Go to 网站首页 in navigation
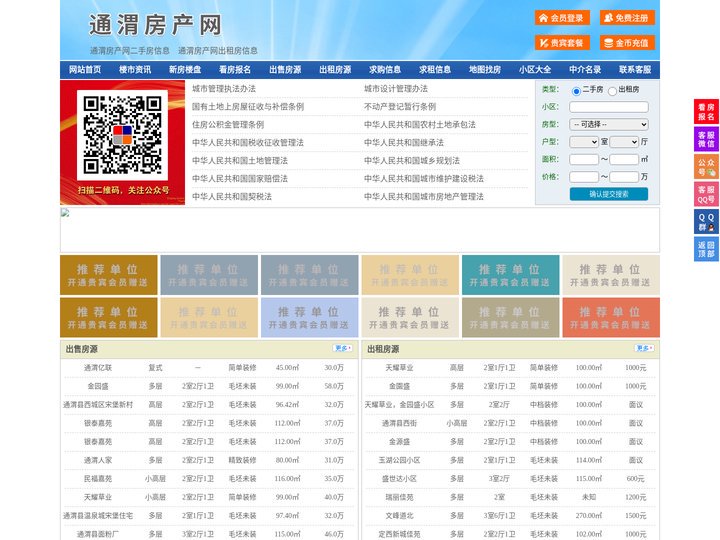This screenshot has width=720, height=540. (85, 70)
